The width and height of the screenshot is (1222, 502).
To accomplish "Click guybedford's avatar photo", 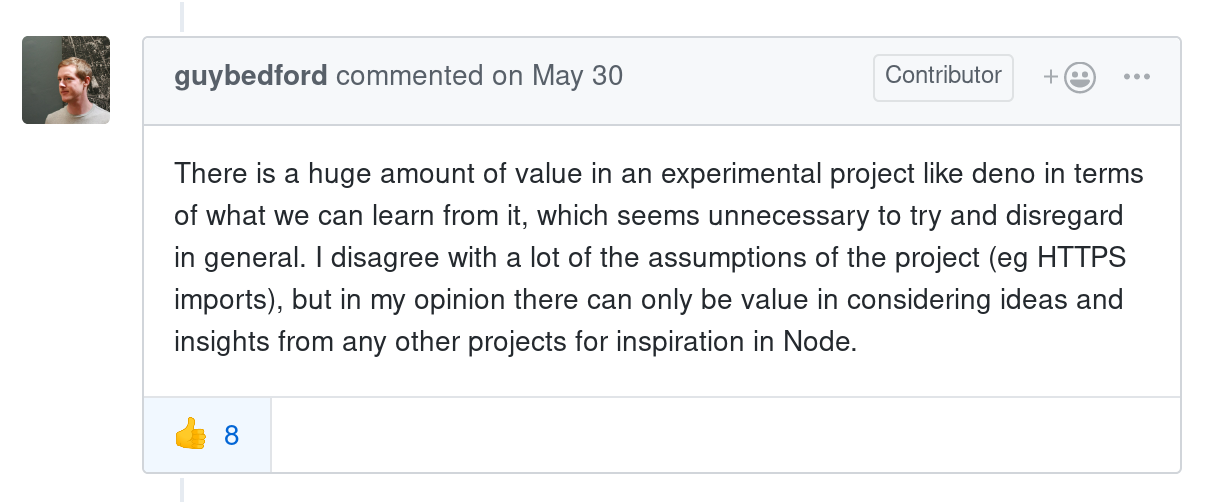I will pos(66,80).
